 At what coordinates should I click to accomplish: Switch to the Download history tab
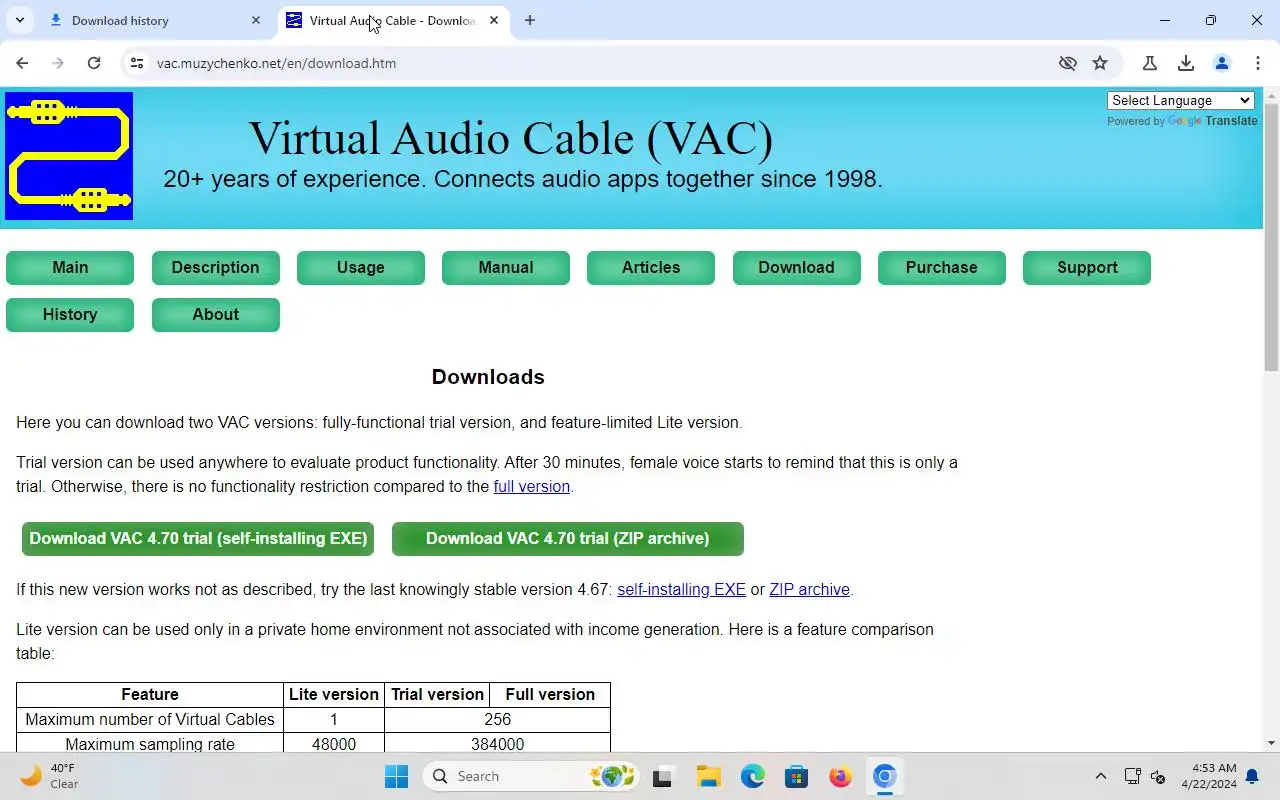pyautogui.click(x=155, y=20)
